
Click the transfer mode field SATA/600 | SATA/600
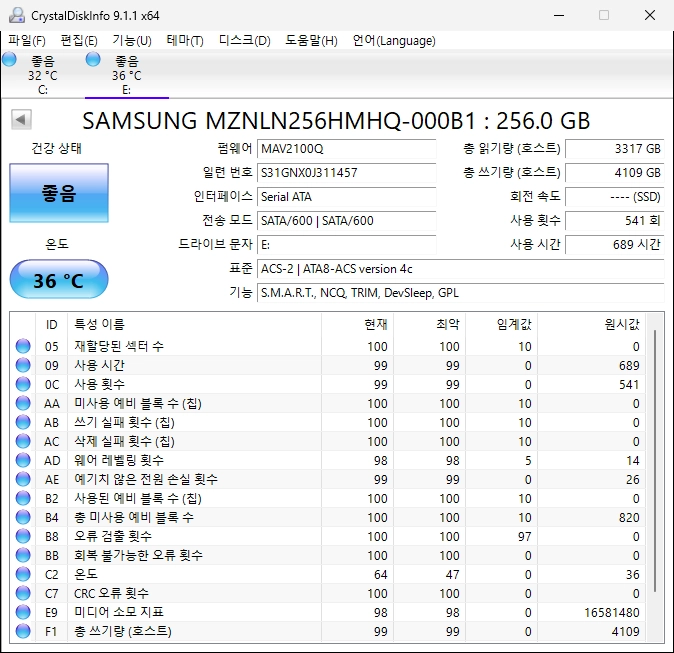coord(346,221)
